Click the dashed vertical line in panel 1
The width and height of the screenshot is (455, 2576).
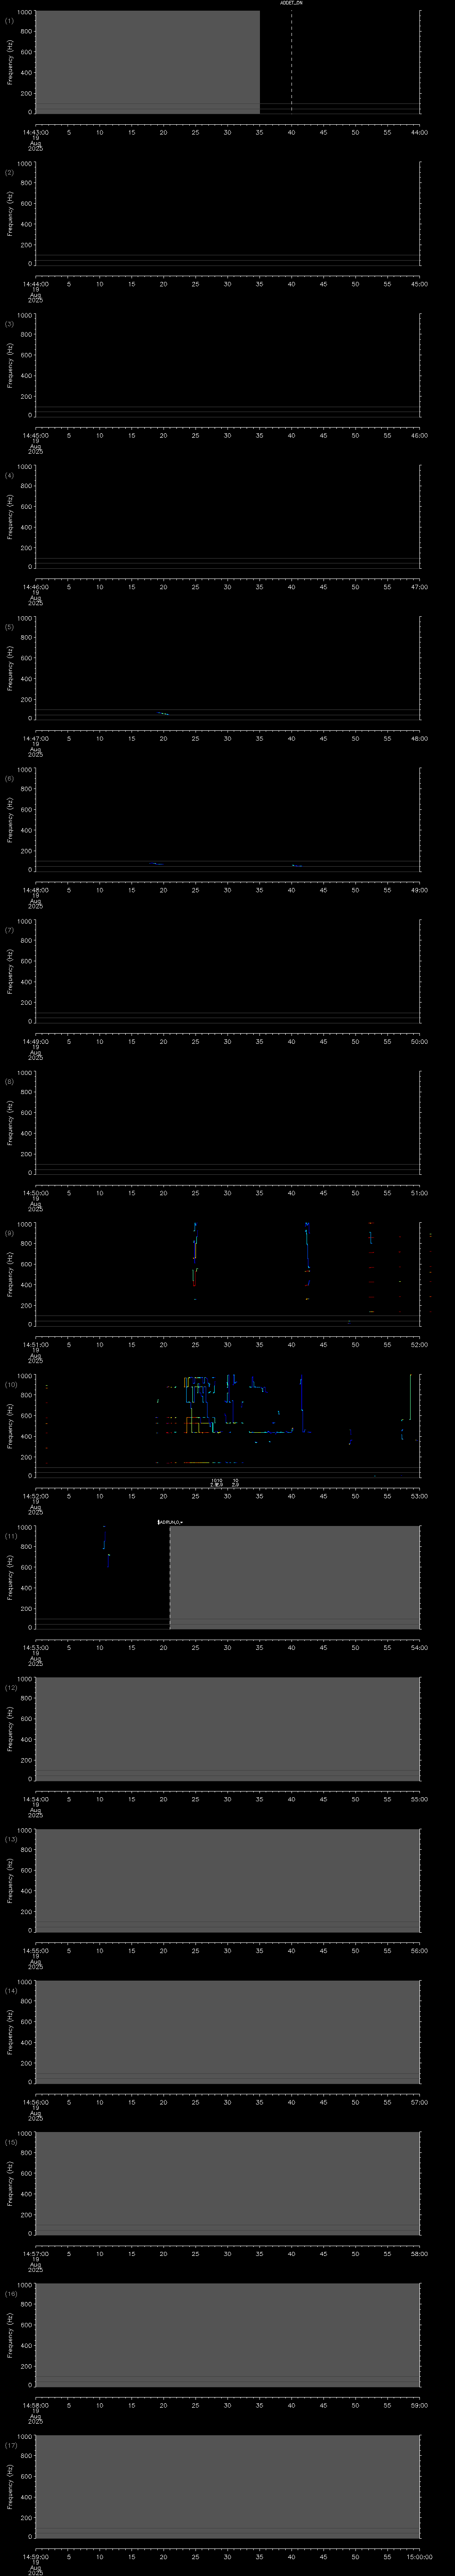(x=291, y=60)
